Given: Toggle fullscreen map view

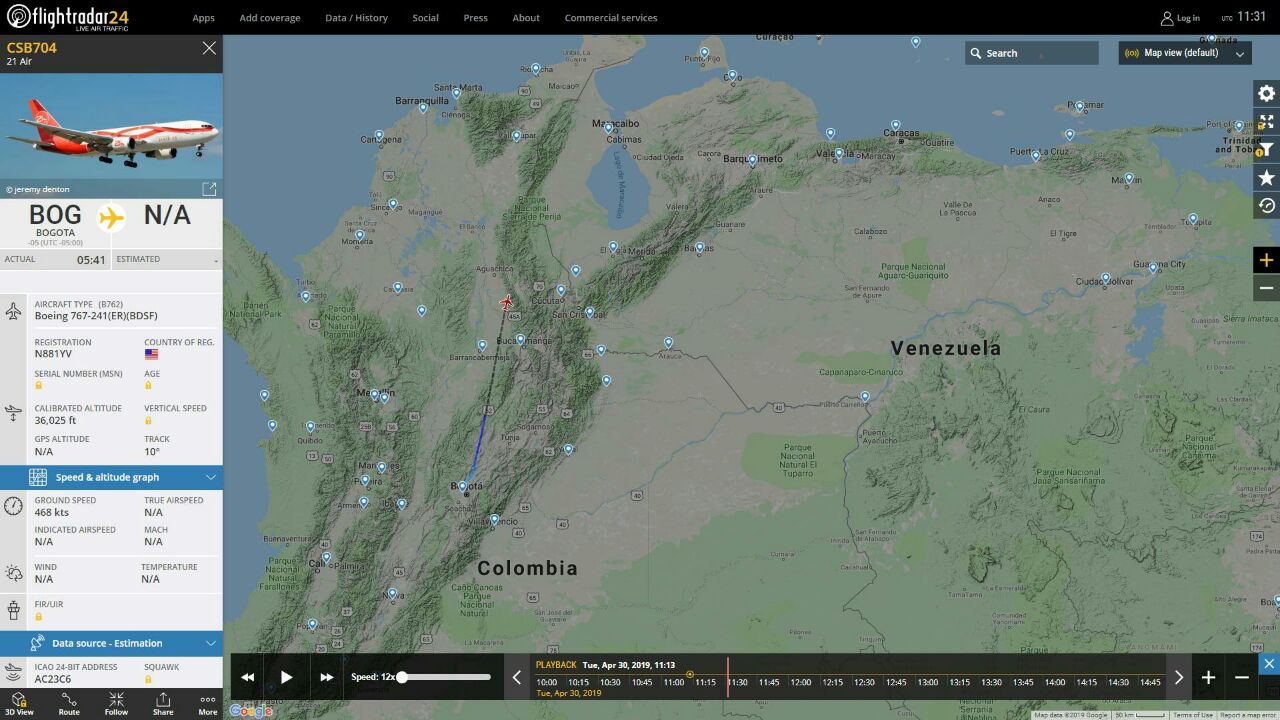Looking at the screenshot, I should click(1266, 121).
